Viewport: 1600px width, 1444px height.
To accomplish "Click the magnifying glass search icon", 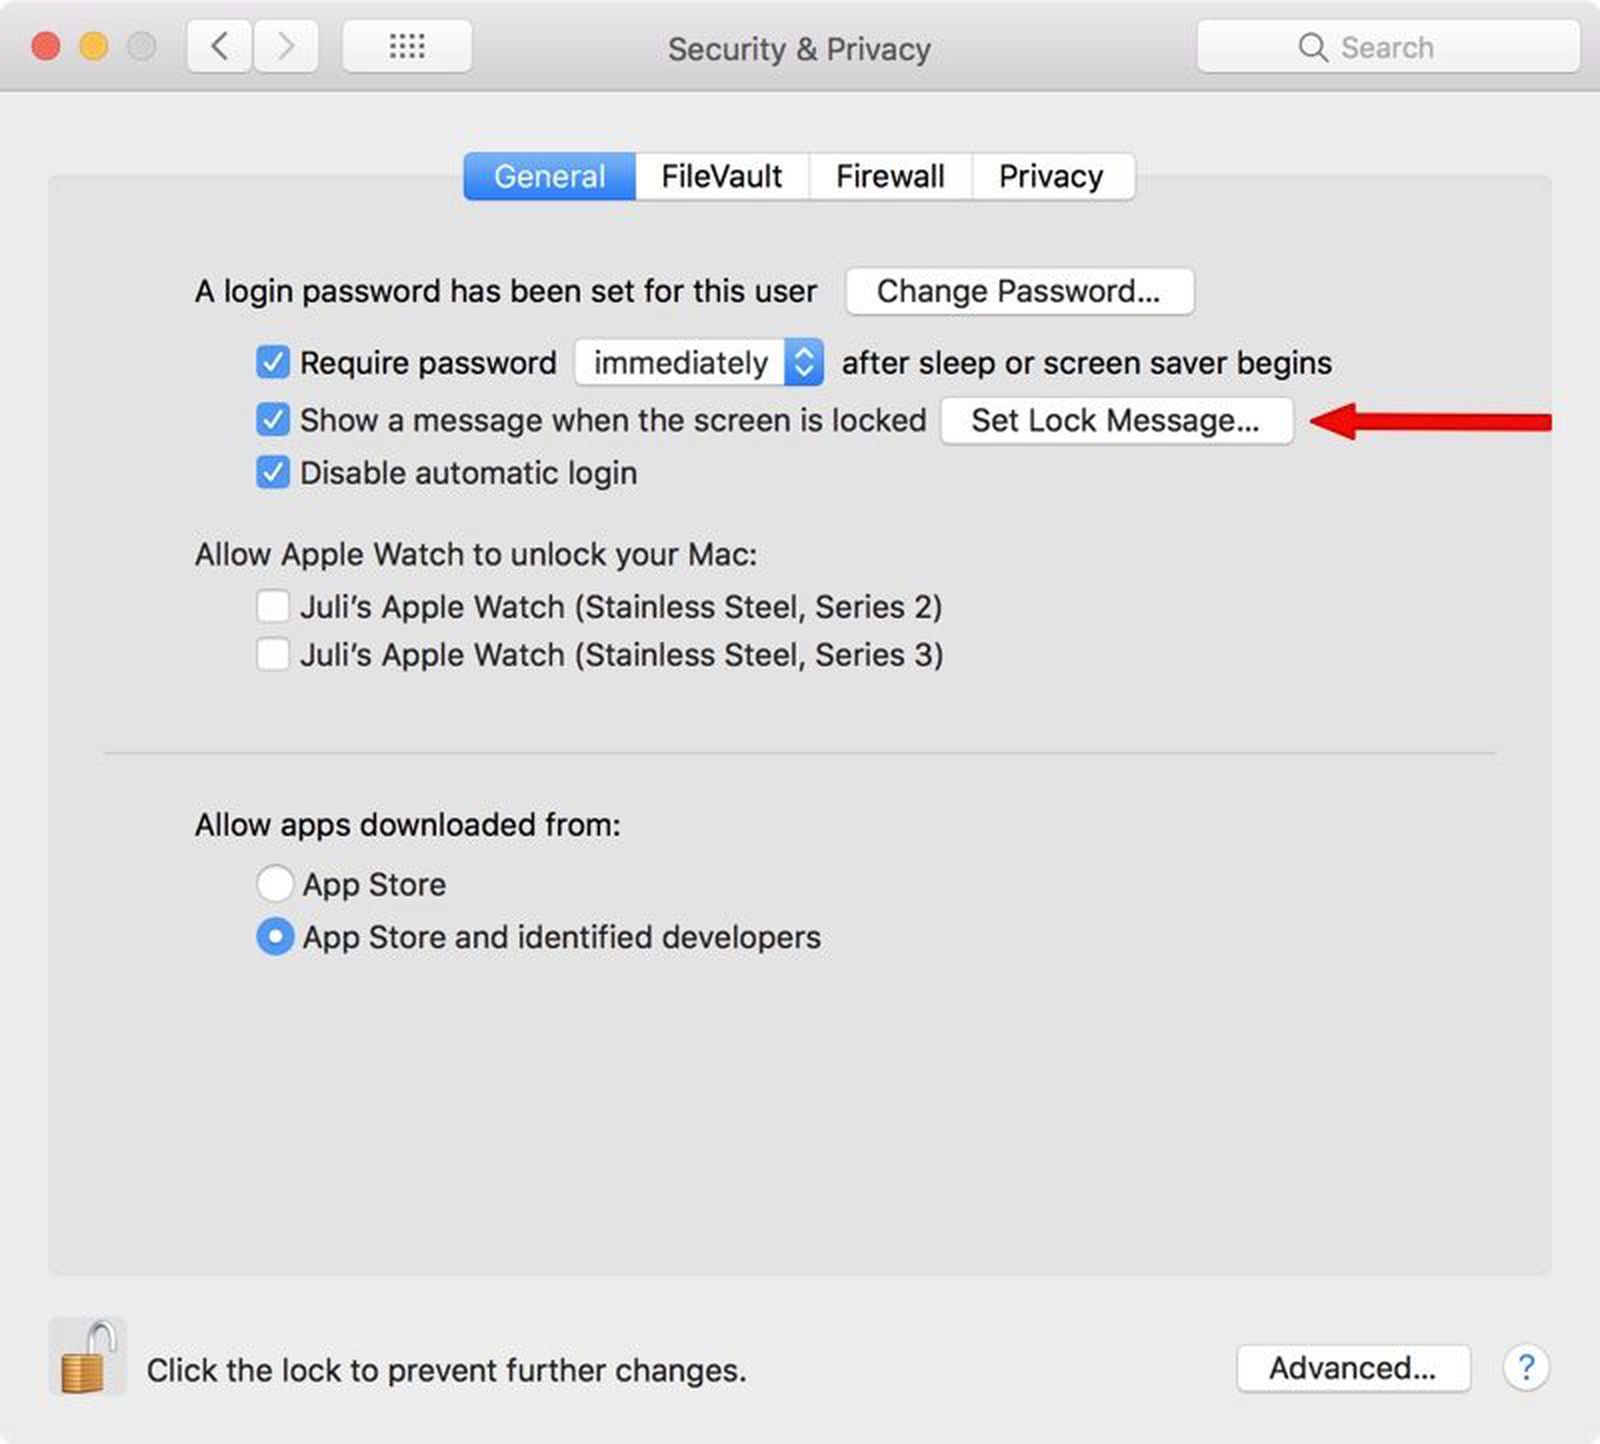I will pyautogui.click(x=1312, y=48).
